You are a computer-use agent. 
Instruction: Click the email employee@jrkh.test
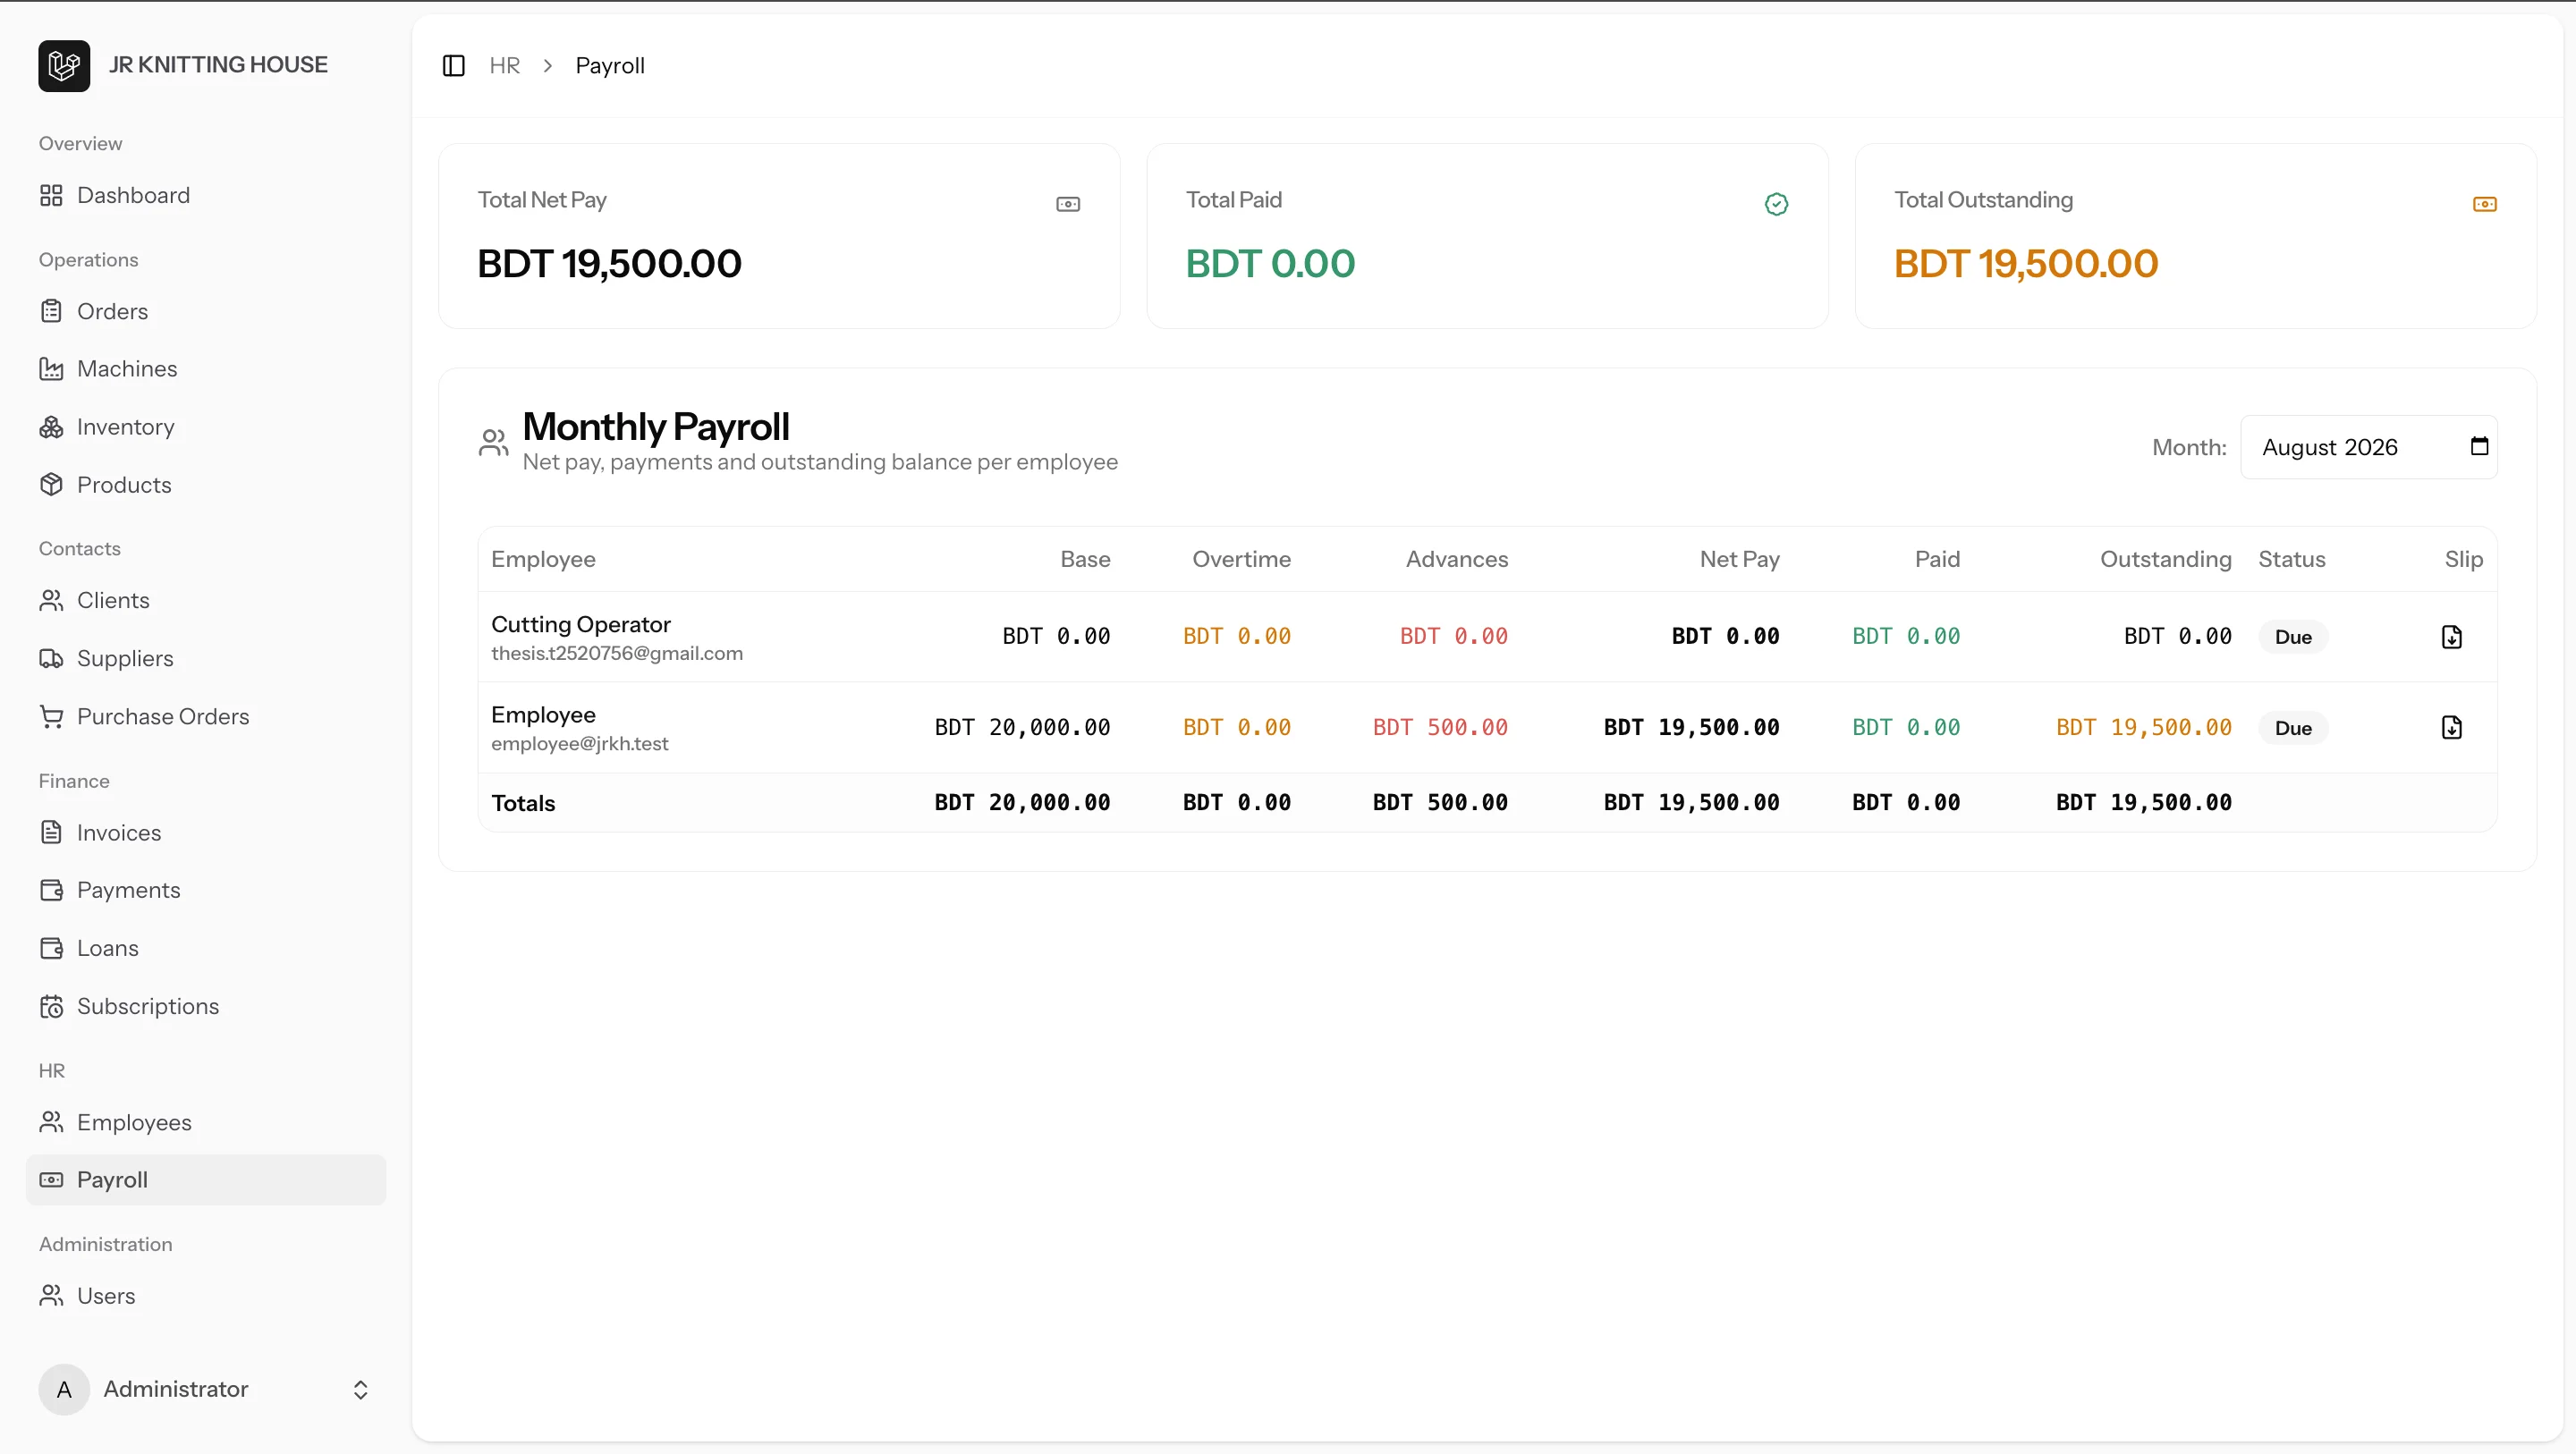point(580,744)
